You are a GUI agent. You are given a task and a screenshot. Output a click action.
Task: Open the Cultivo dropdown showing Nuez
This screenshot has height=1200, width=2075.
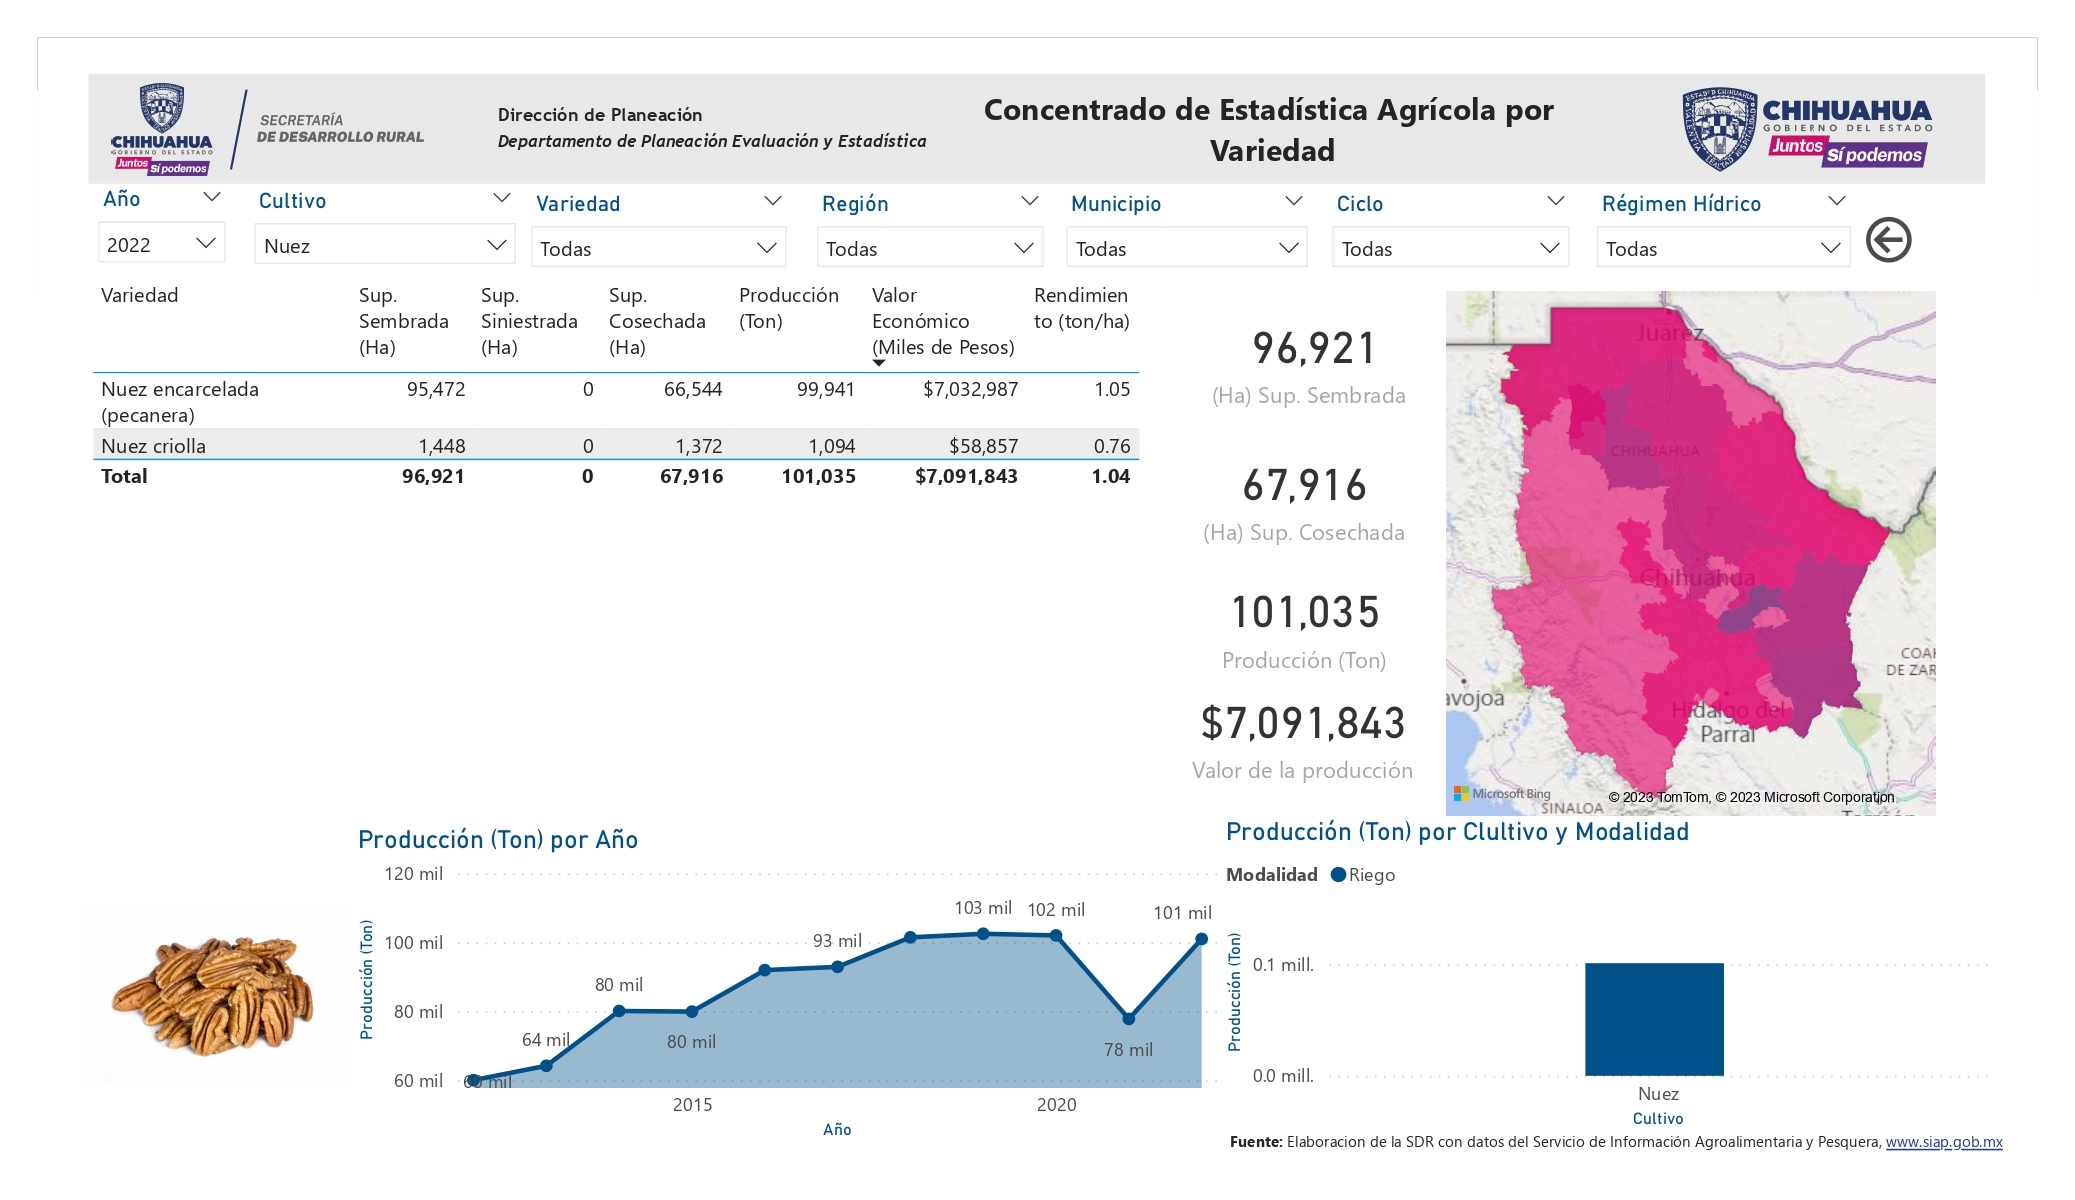tap(385, 245)
